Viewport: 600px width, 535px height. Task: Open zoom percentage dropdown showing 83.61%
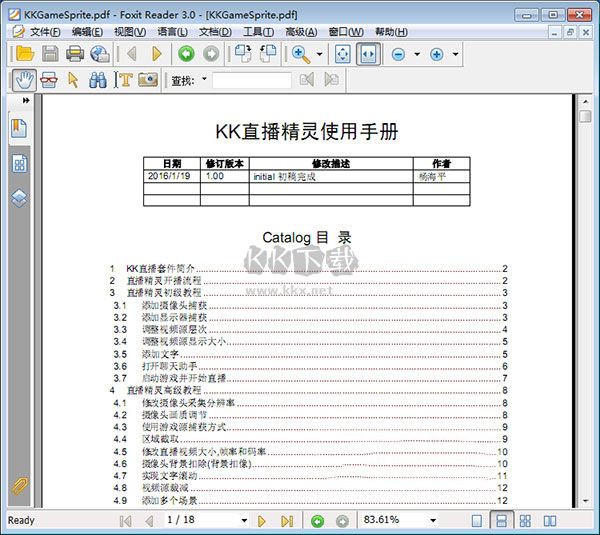433,521
